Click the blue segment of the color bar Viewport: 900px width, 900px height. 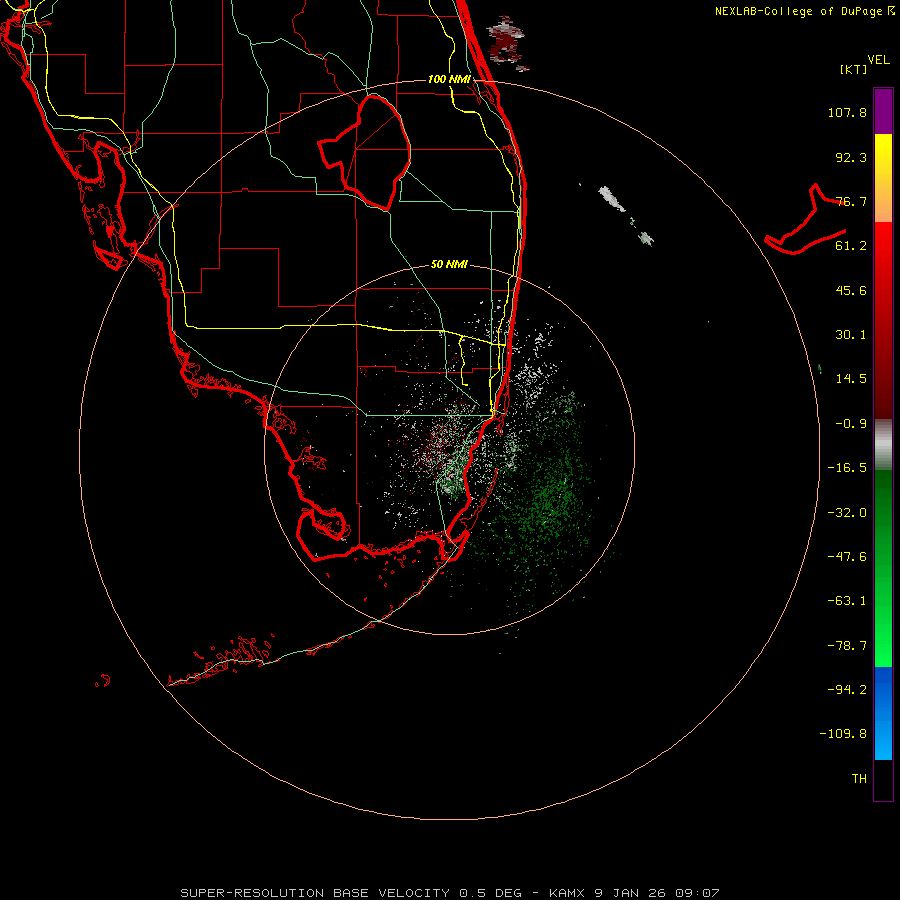point(883,713)
